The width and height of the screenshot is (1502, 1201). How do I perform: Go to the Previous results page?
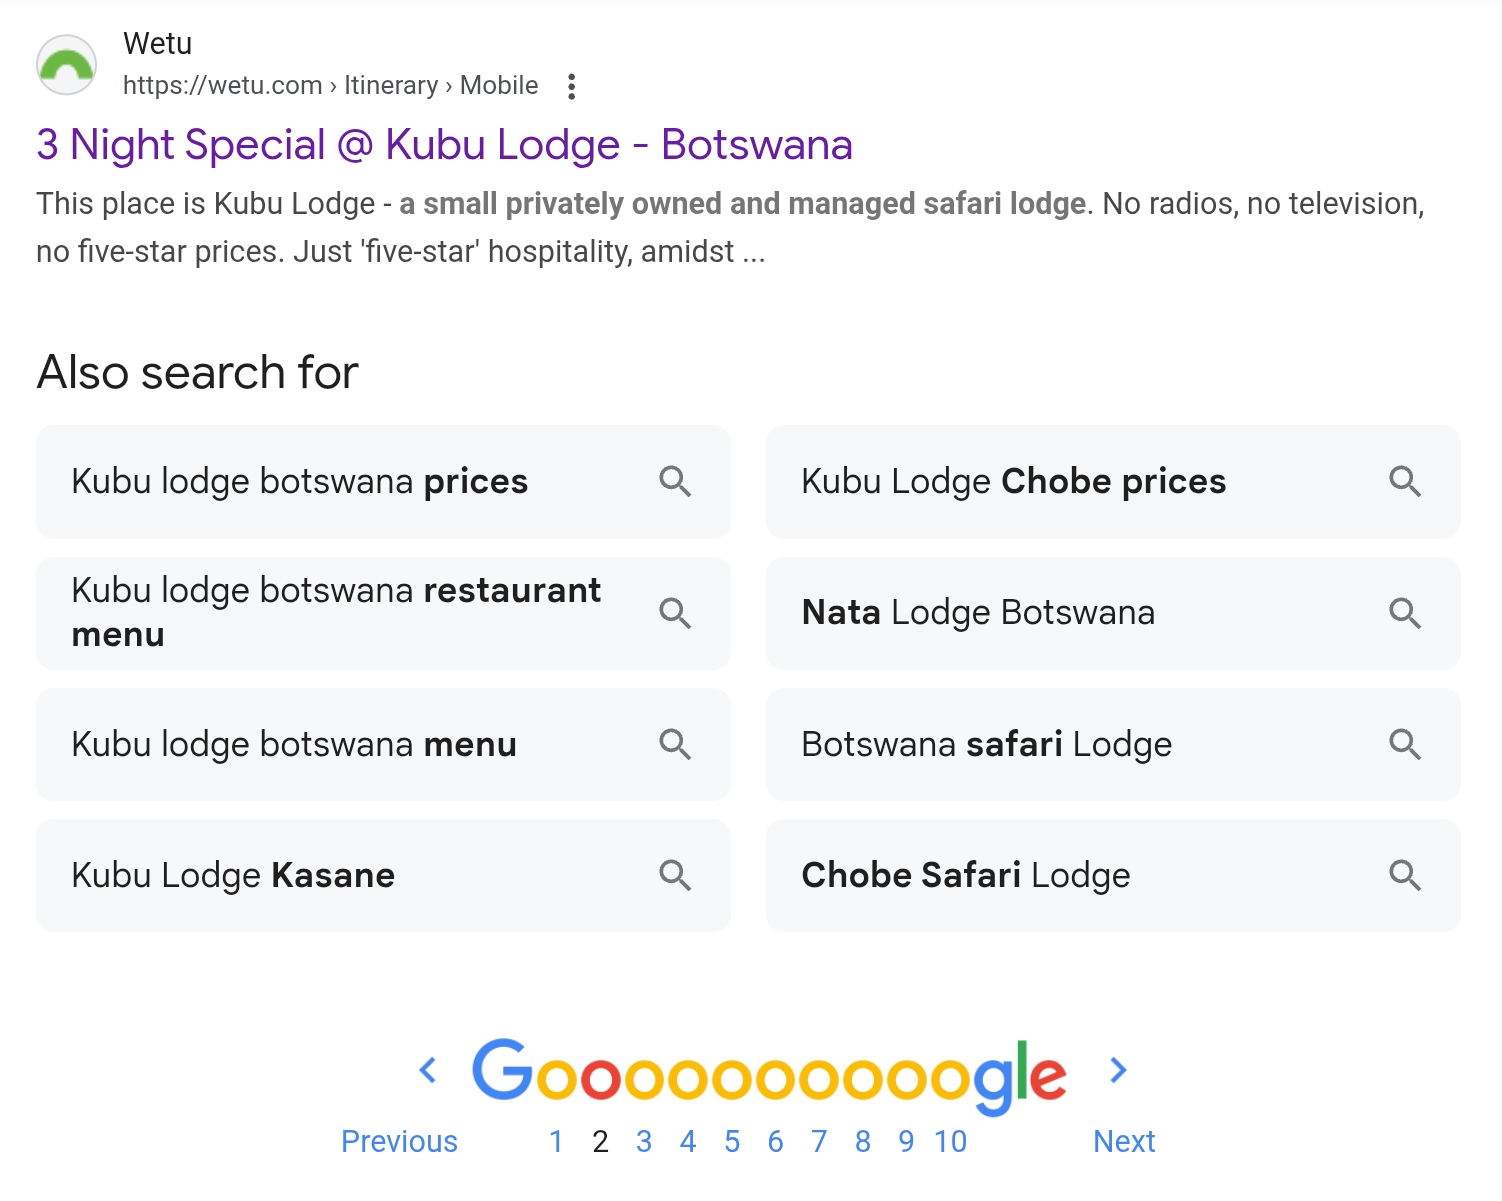(399, 1140)
